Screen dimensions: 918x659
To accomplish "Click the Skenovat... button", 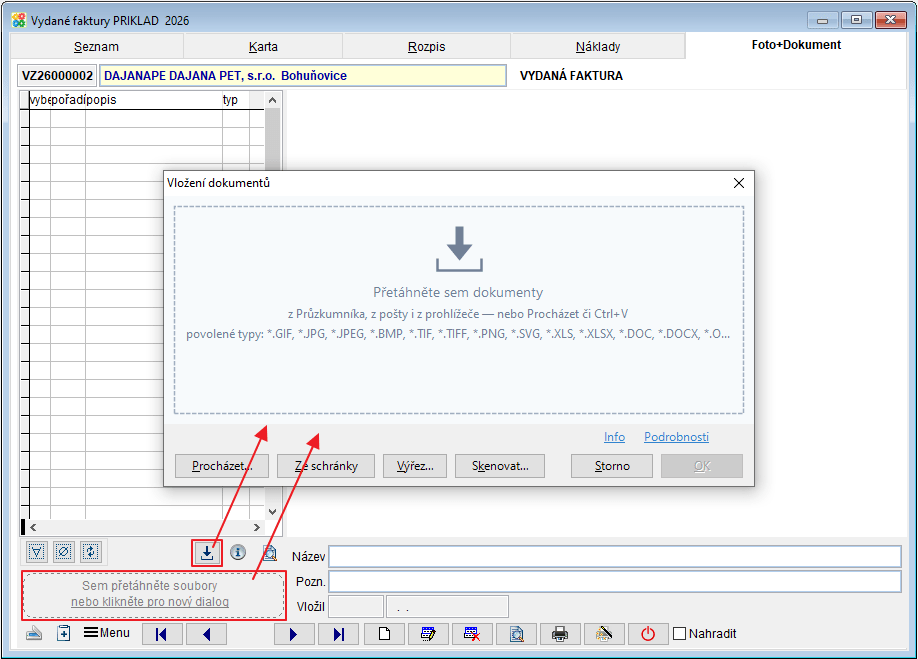I will point(500,466).
